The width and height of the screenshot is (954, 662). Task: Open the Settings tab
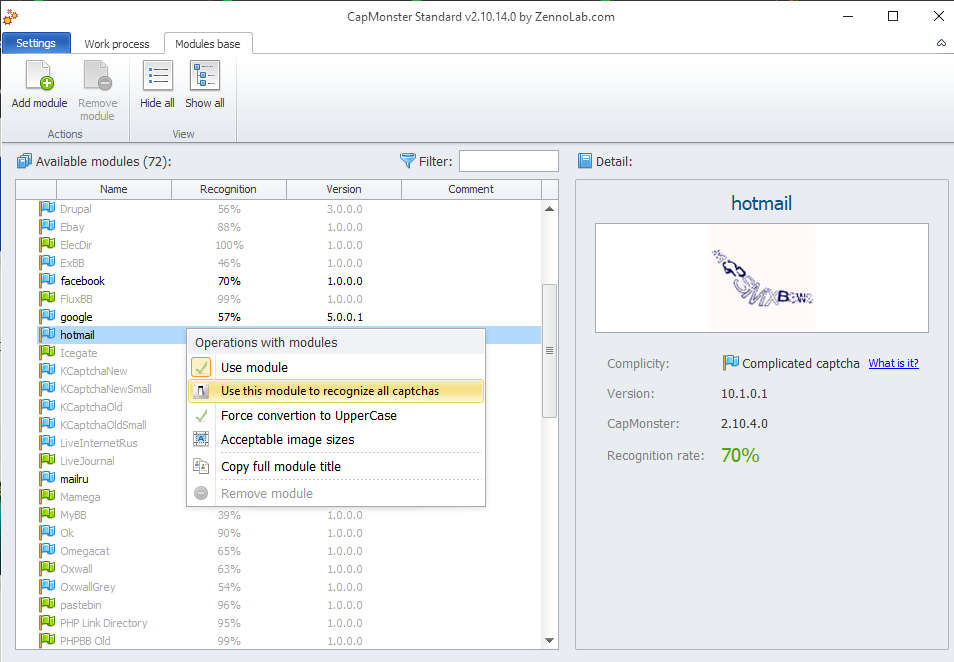pyautogui.click(x=36, y=43)
